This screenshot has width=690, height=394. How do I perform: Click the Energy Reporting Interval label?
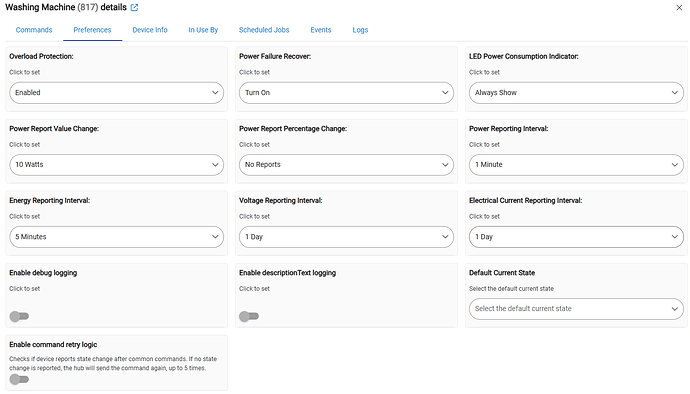click(50, 200)
